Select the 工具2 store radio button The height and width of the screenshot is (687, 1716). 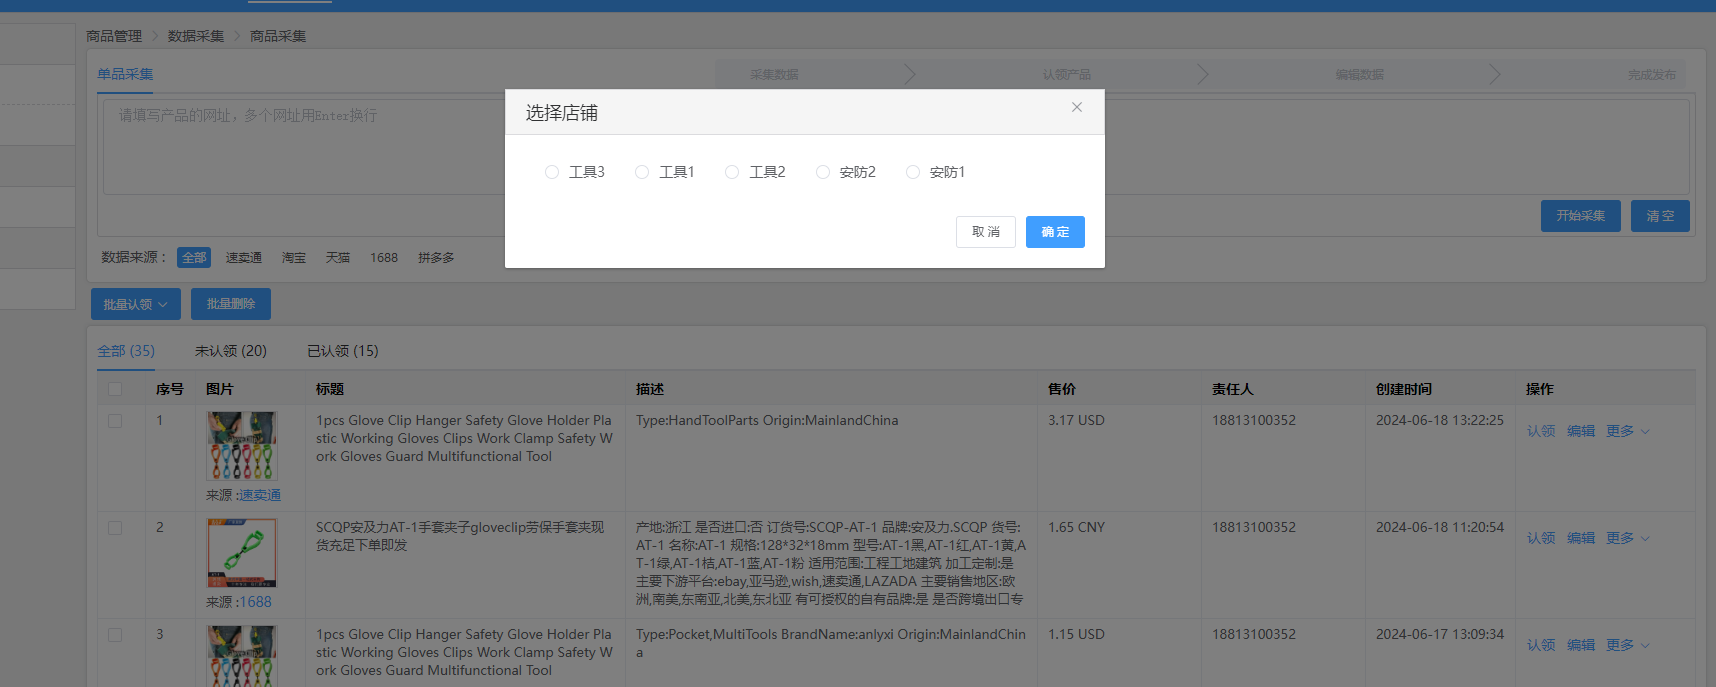pyautogui.click(x=732, y=172)
